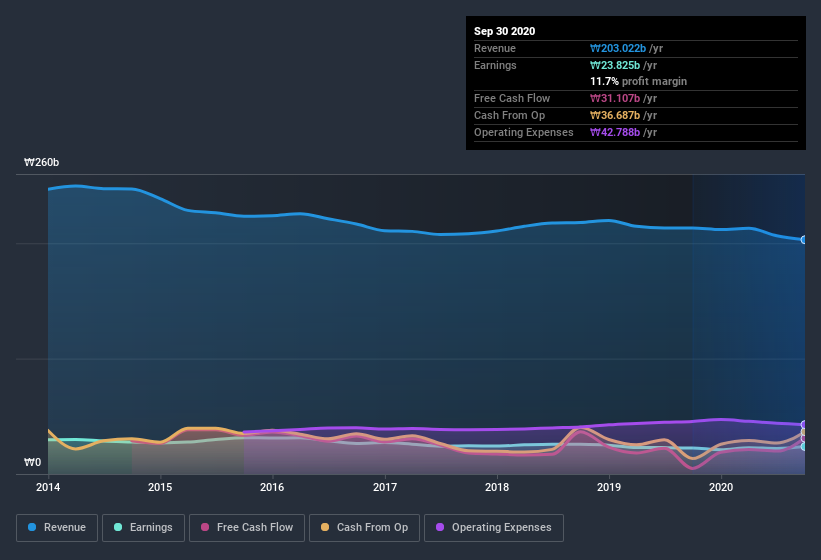Toggle the Free Cash Flow legend button

[x=247, y=528]
